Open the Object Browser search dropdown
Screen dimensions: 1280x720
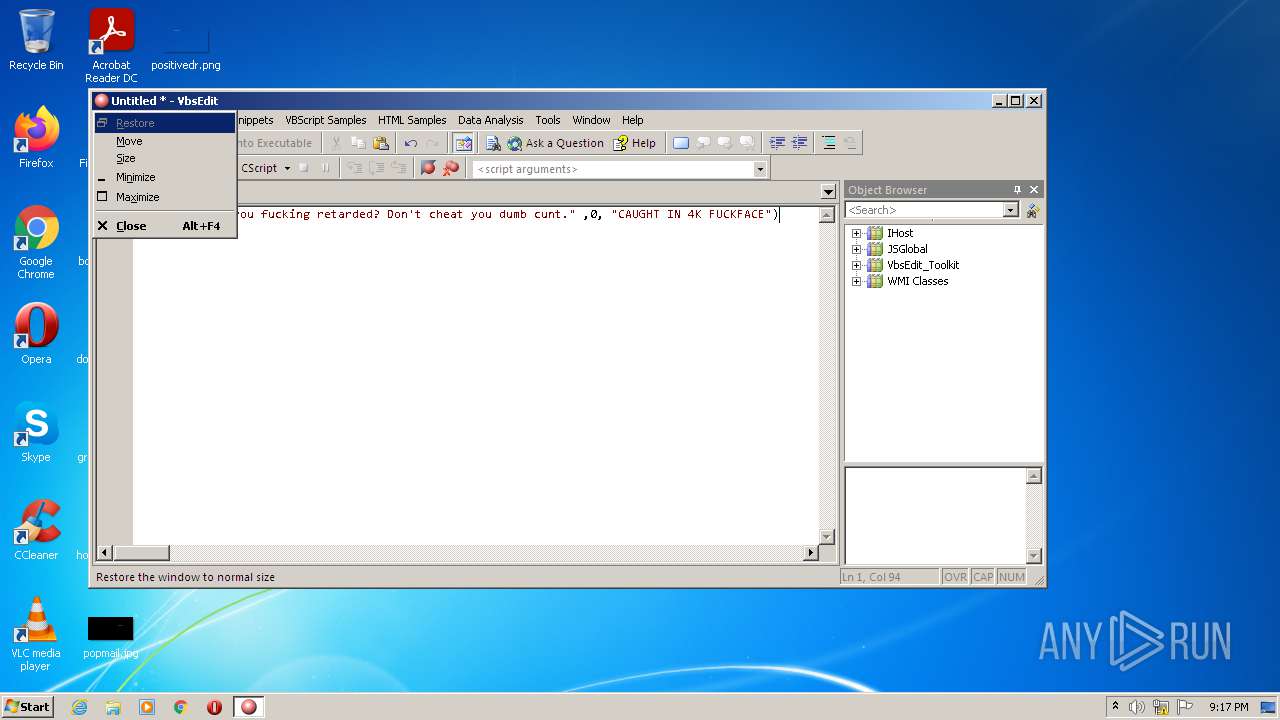coord(1011,210)
